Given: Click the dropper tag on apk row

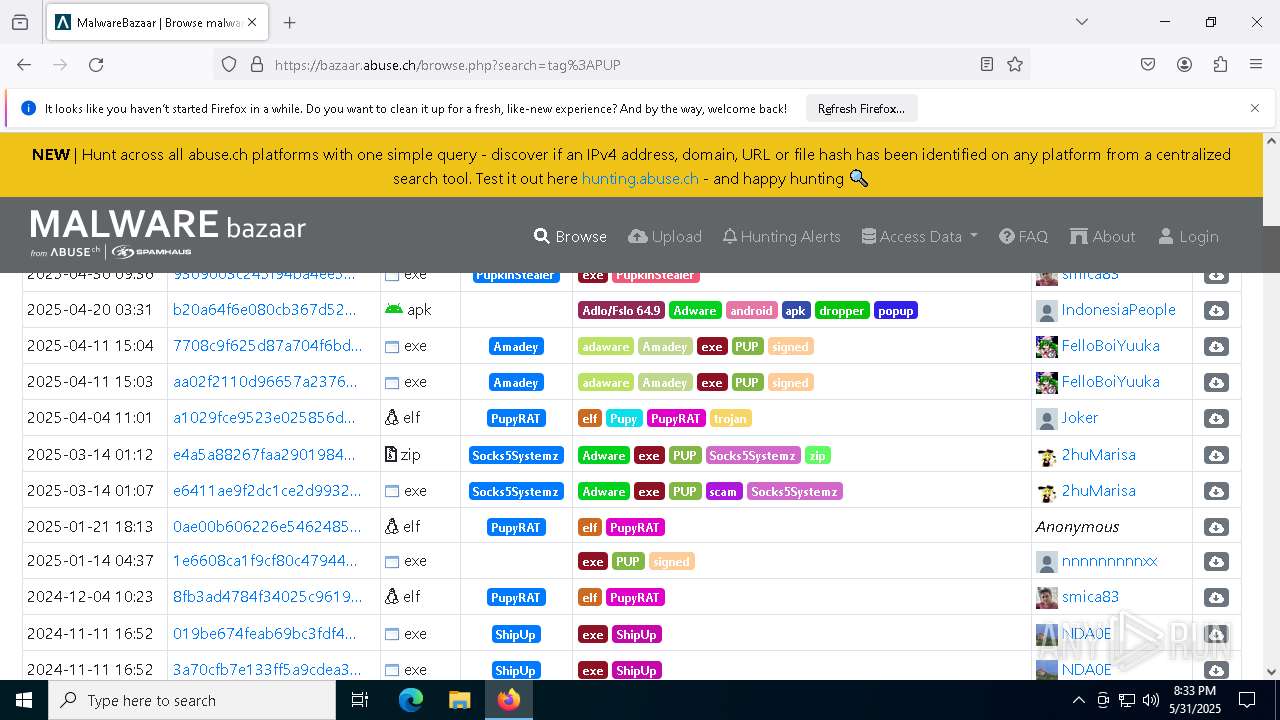Looking at the screenshot, I should coord(842,311).
